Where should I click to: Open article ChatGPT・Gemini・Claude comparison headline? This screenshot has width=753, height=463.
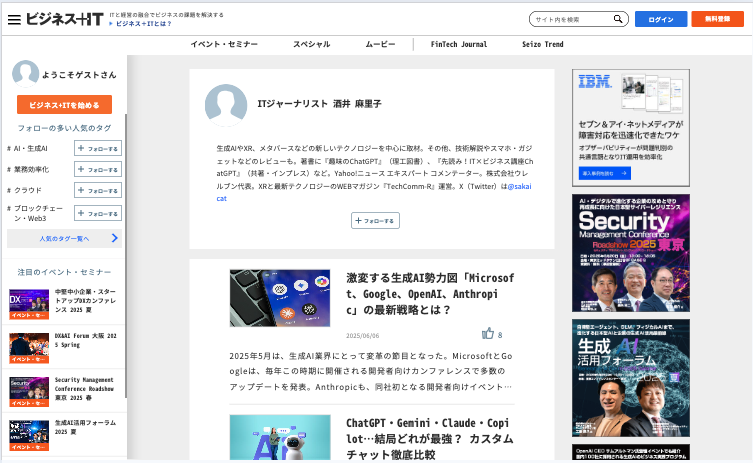point(430,439)
